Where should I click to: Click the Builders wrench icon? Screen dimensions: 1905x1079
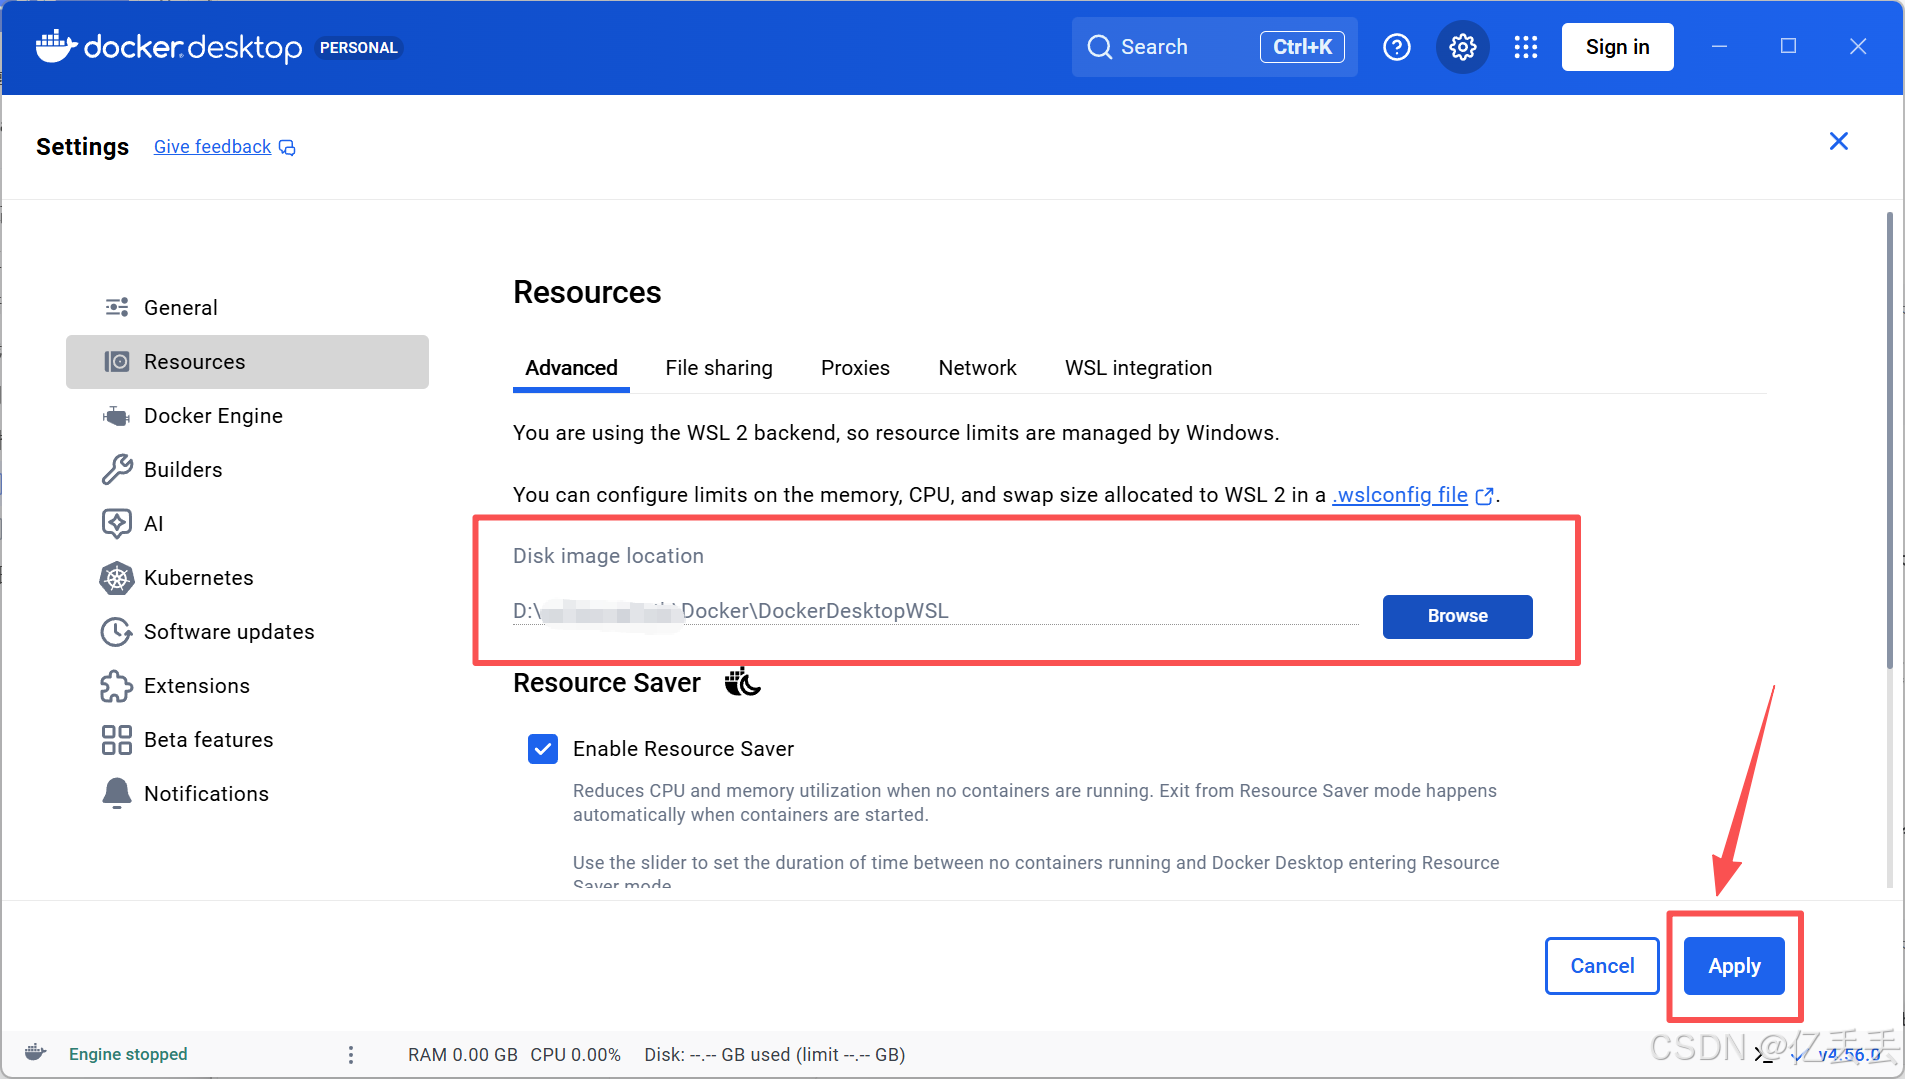[117, 469]
